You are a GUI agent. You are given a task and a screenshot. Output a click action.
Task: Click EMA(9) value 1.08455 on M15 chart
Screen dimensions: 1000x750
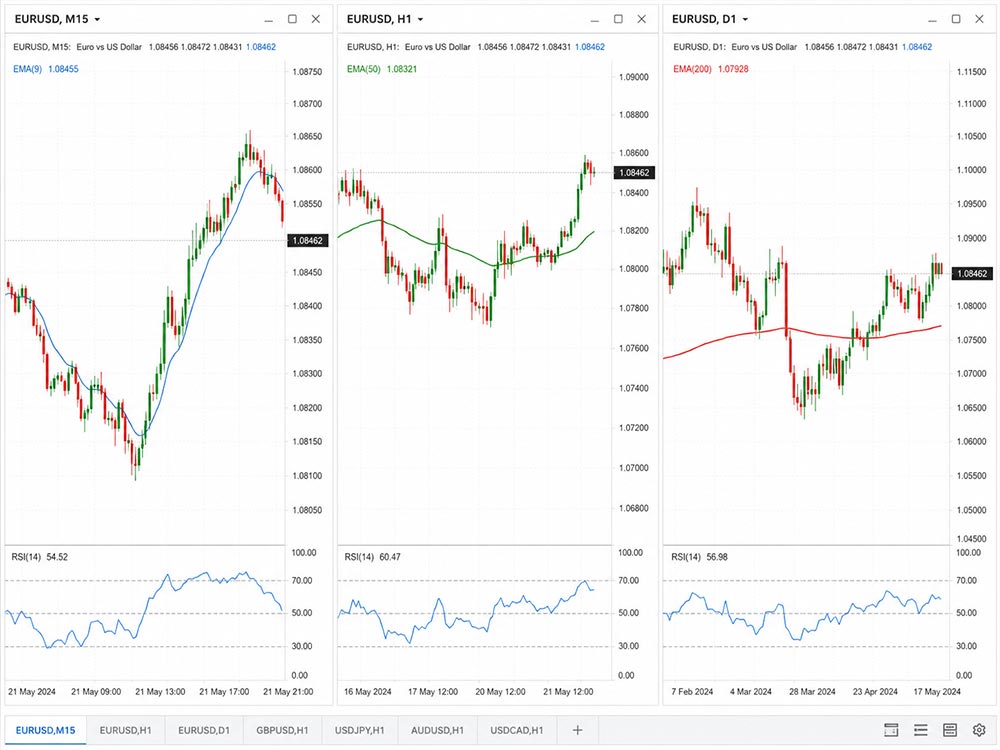pyautogui.click(x=63, y=69)
